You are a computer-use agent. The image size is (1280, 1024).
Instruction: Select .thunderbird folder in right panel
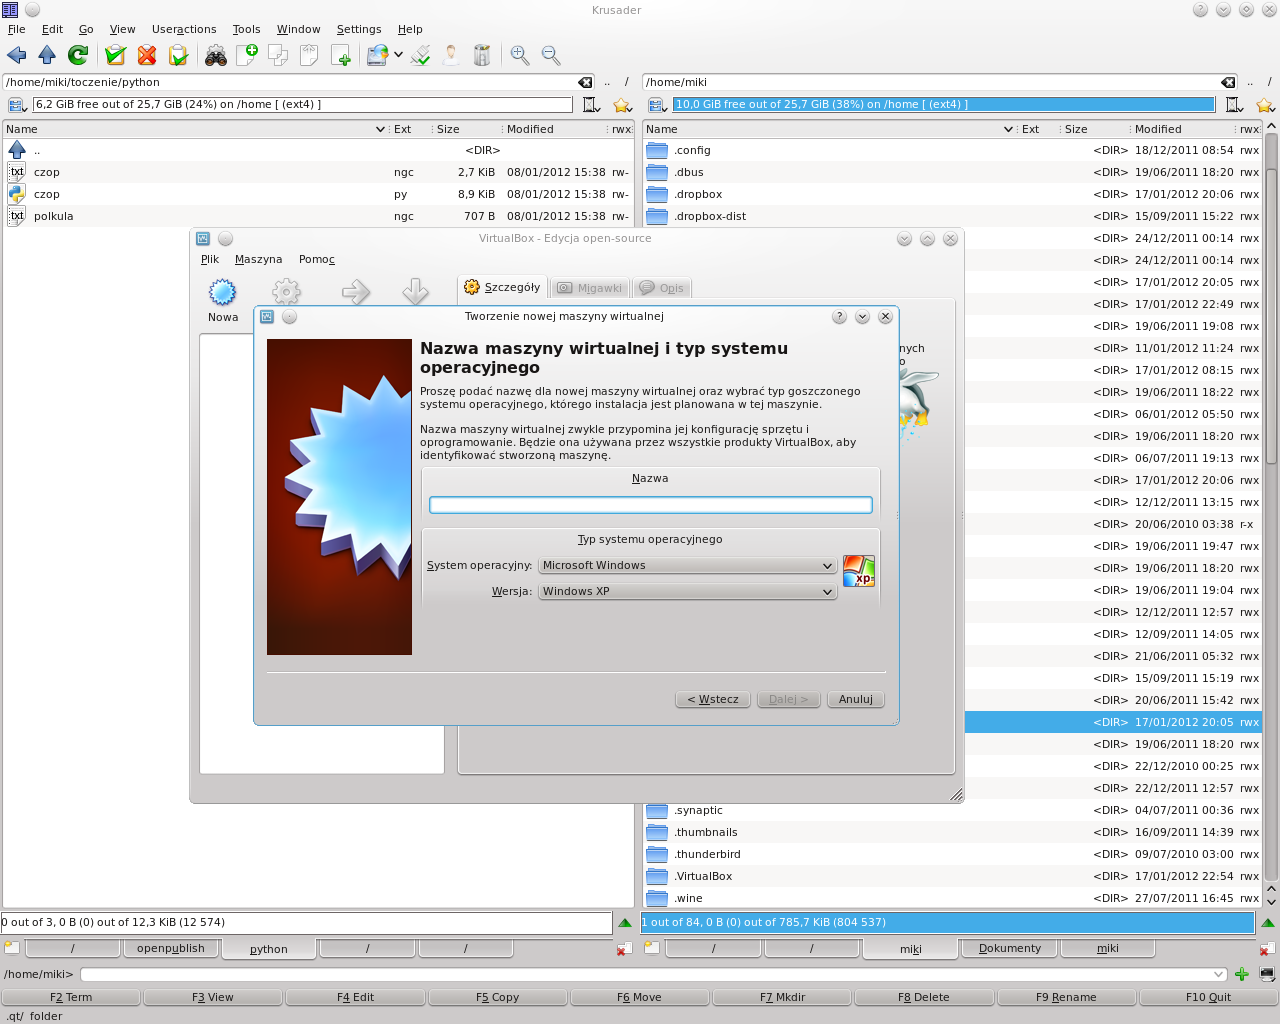click(952, 854)
